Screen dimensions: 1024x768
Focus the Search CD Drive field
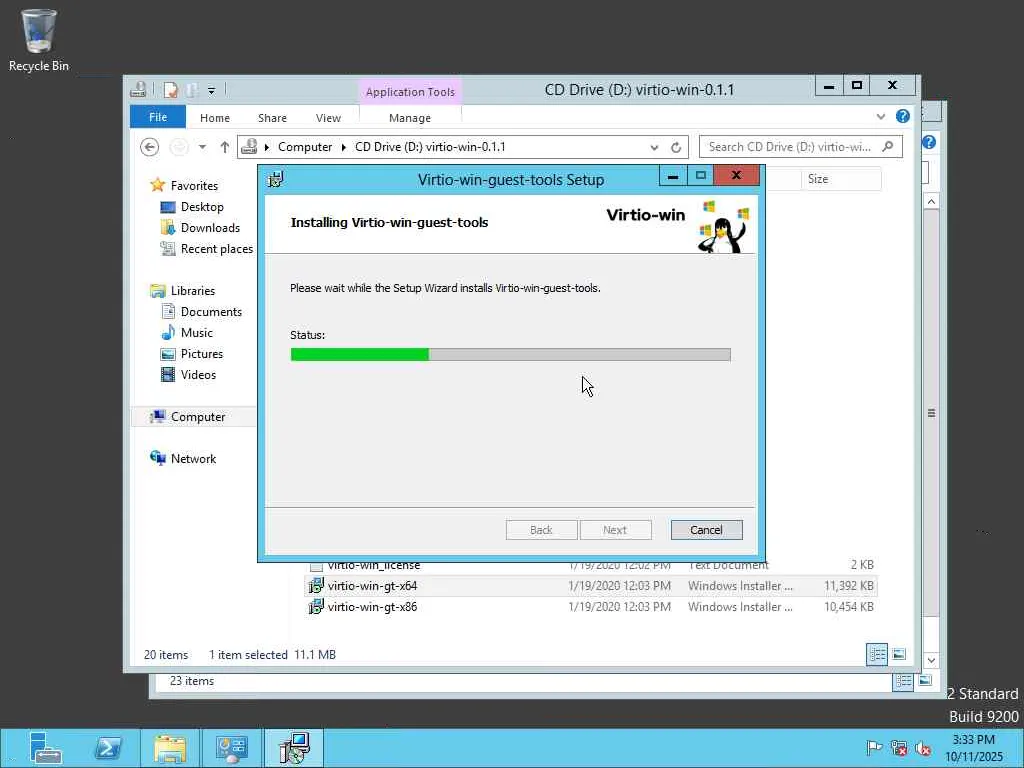tap(801, 147)
